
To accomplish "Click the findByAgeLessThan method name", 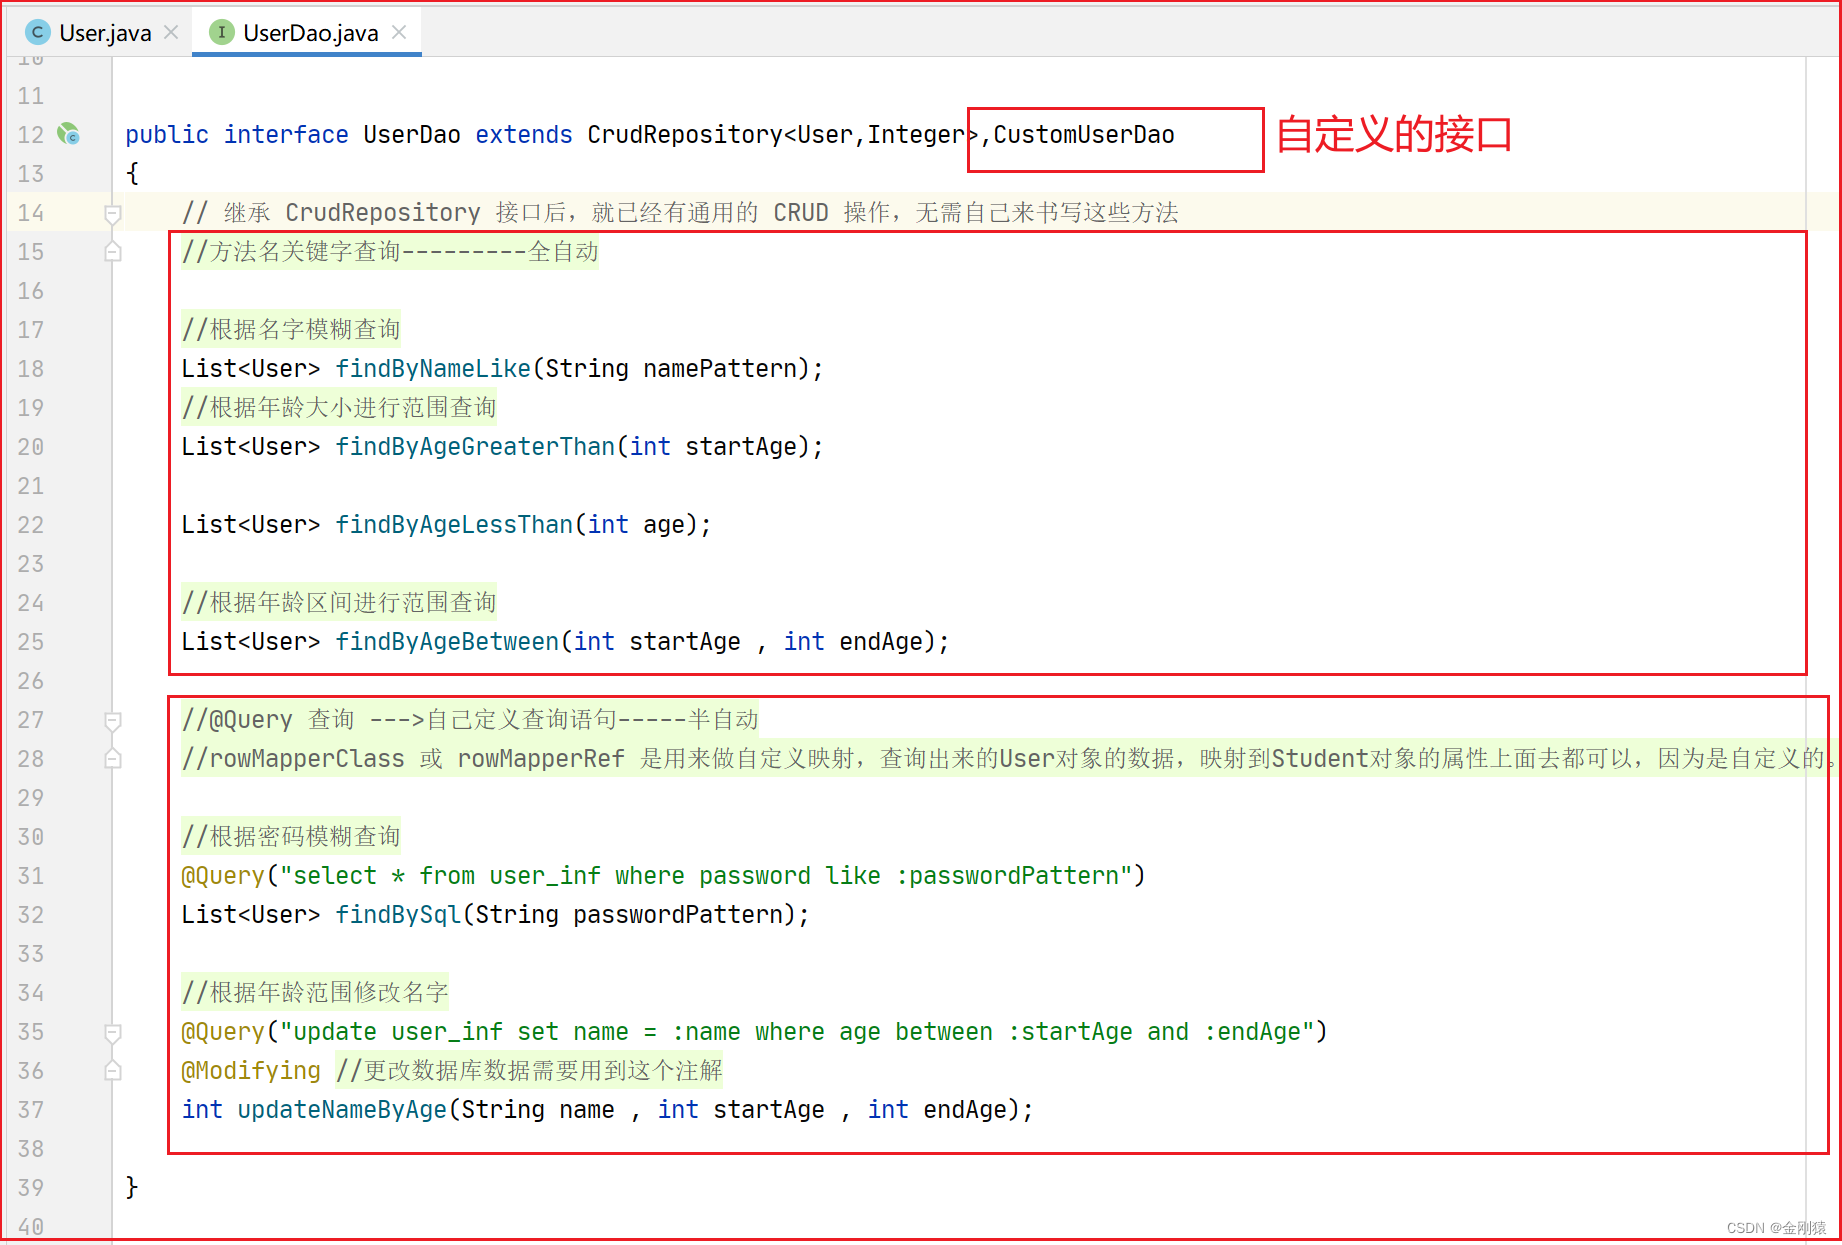I will point(454,525).
